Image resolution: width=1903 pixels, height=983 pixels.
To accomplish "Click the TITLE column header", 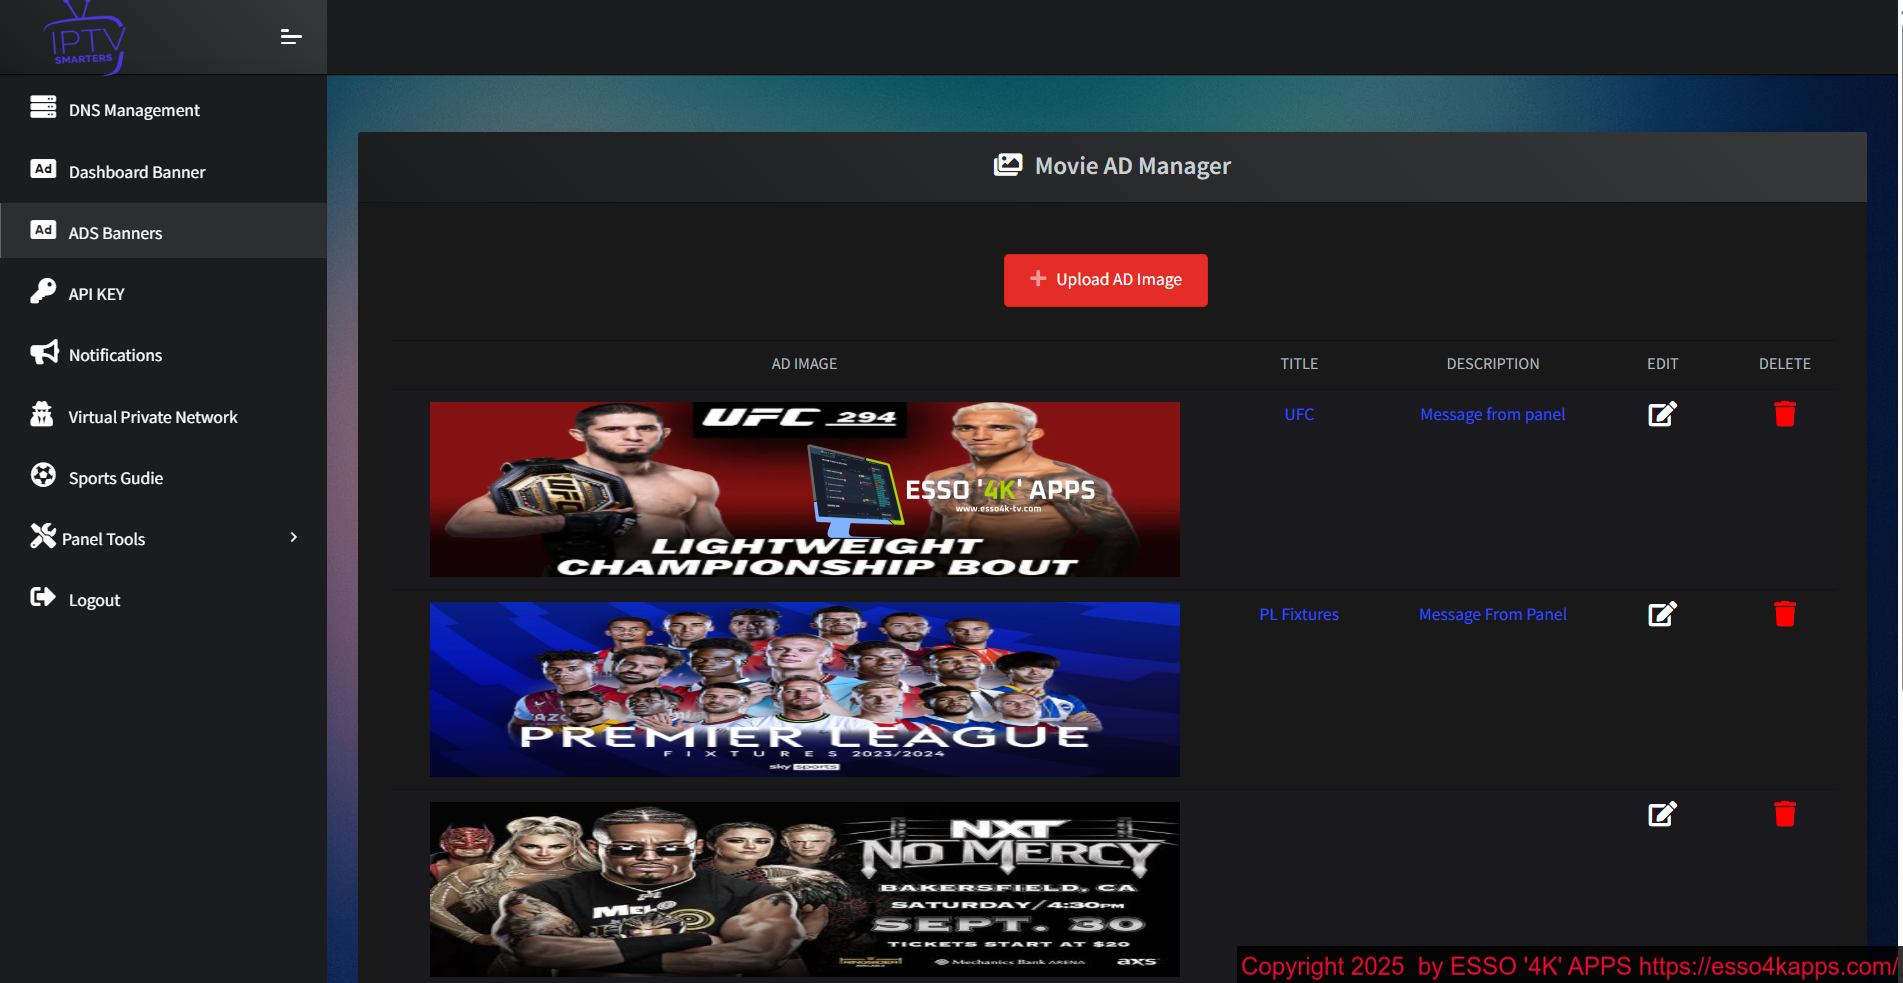I will click(x=1299, y=364).
